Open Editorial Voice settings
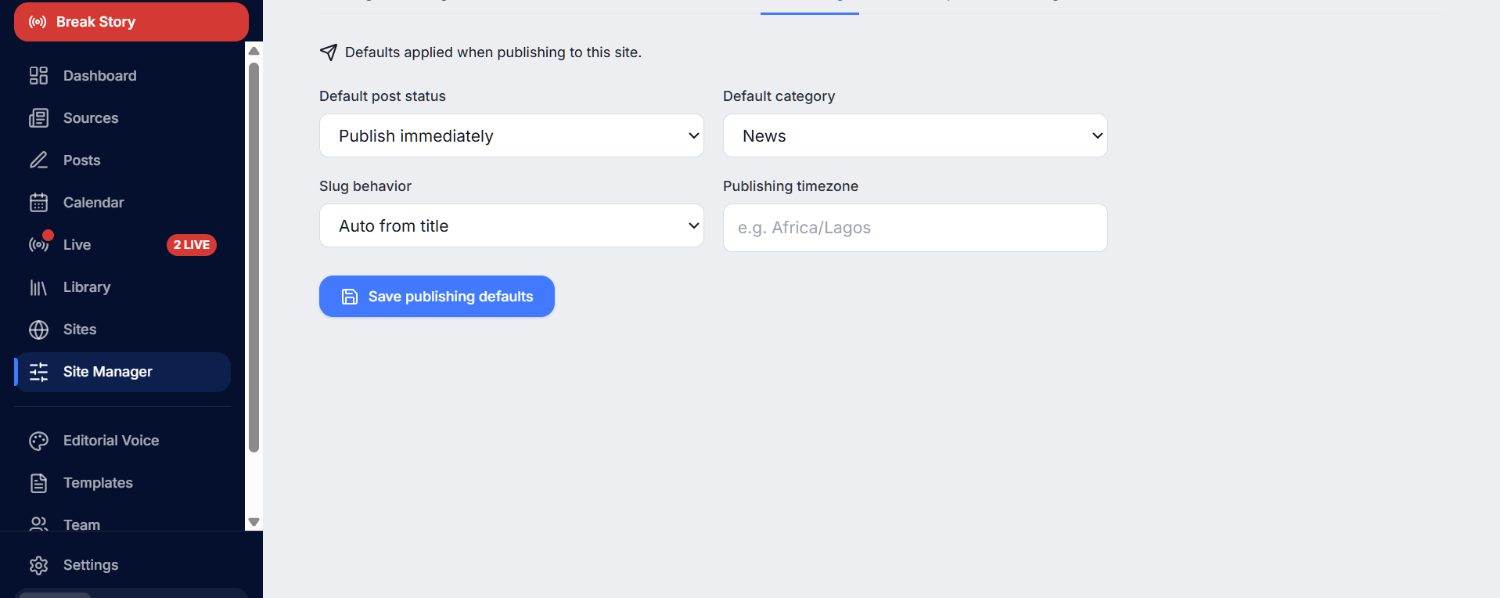Viewport: 1500px width, 598px height. 122,441
